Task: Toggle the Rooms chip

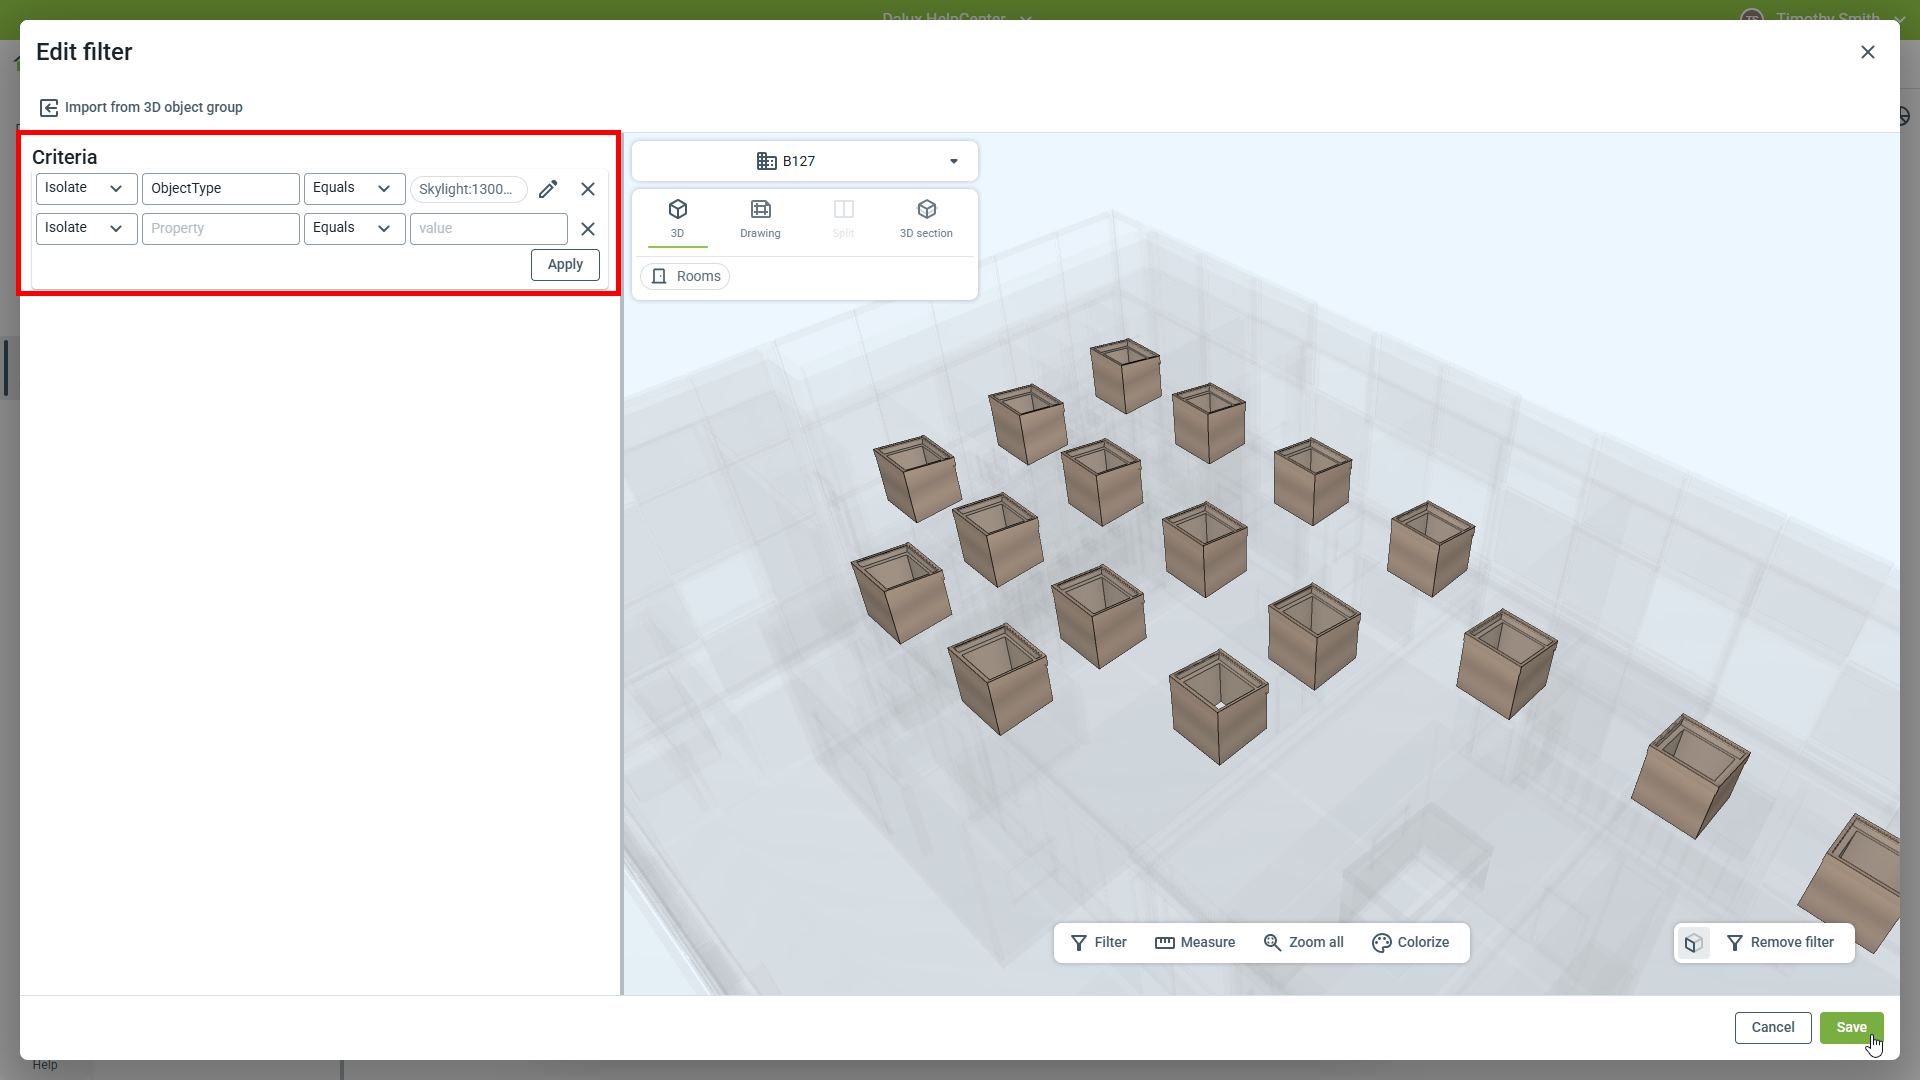Action: coord(685,276)
